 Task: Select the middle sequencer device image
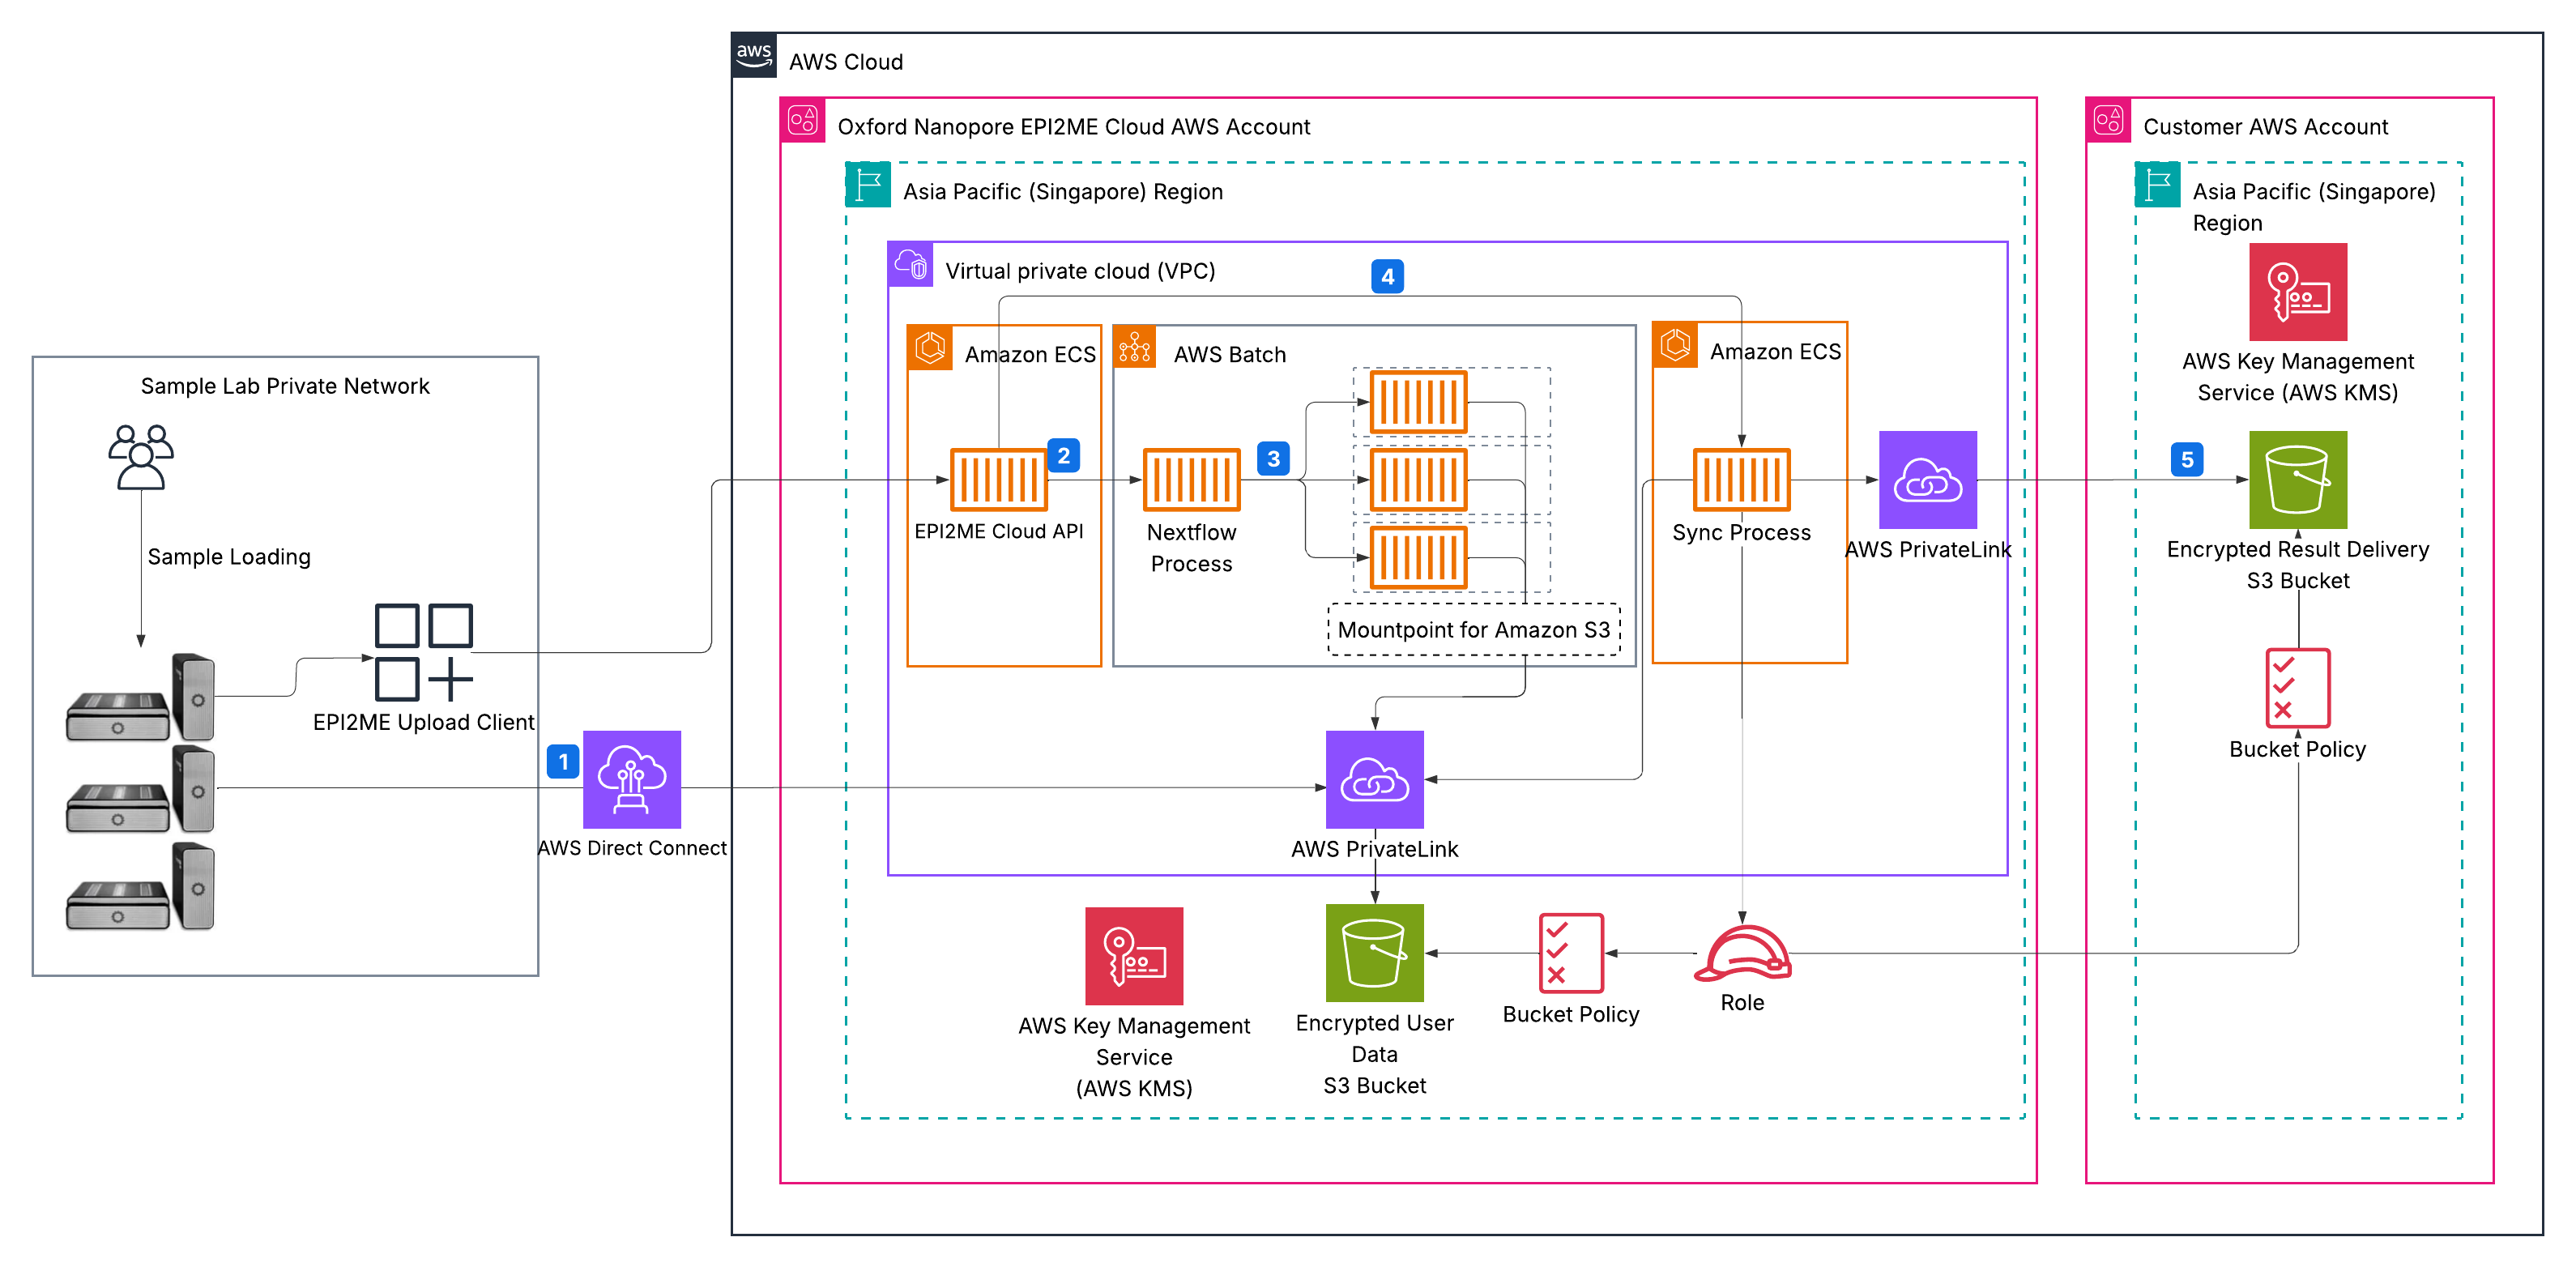pos(140,789)
